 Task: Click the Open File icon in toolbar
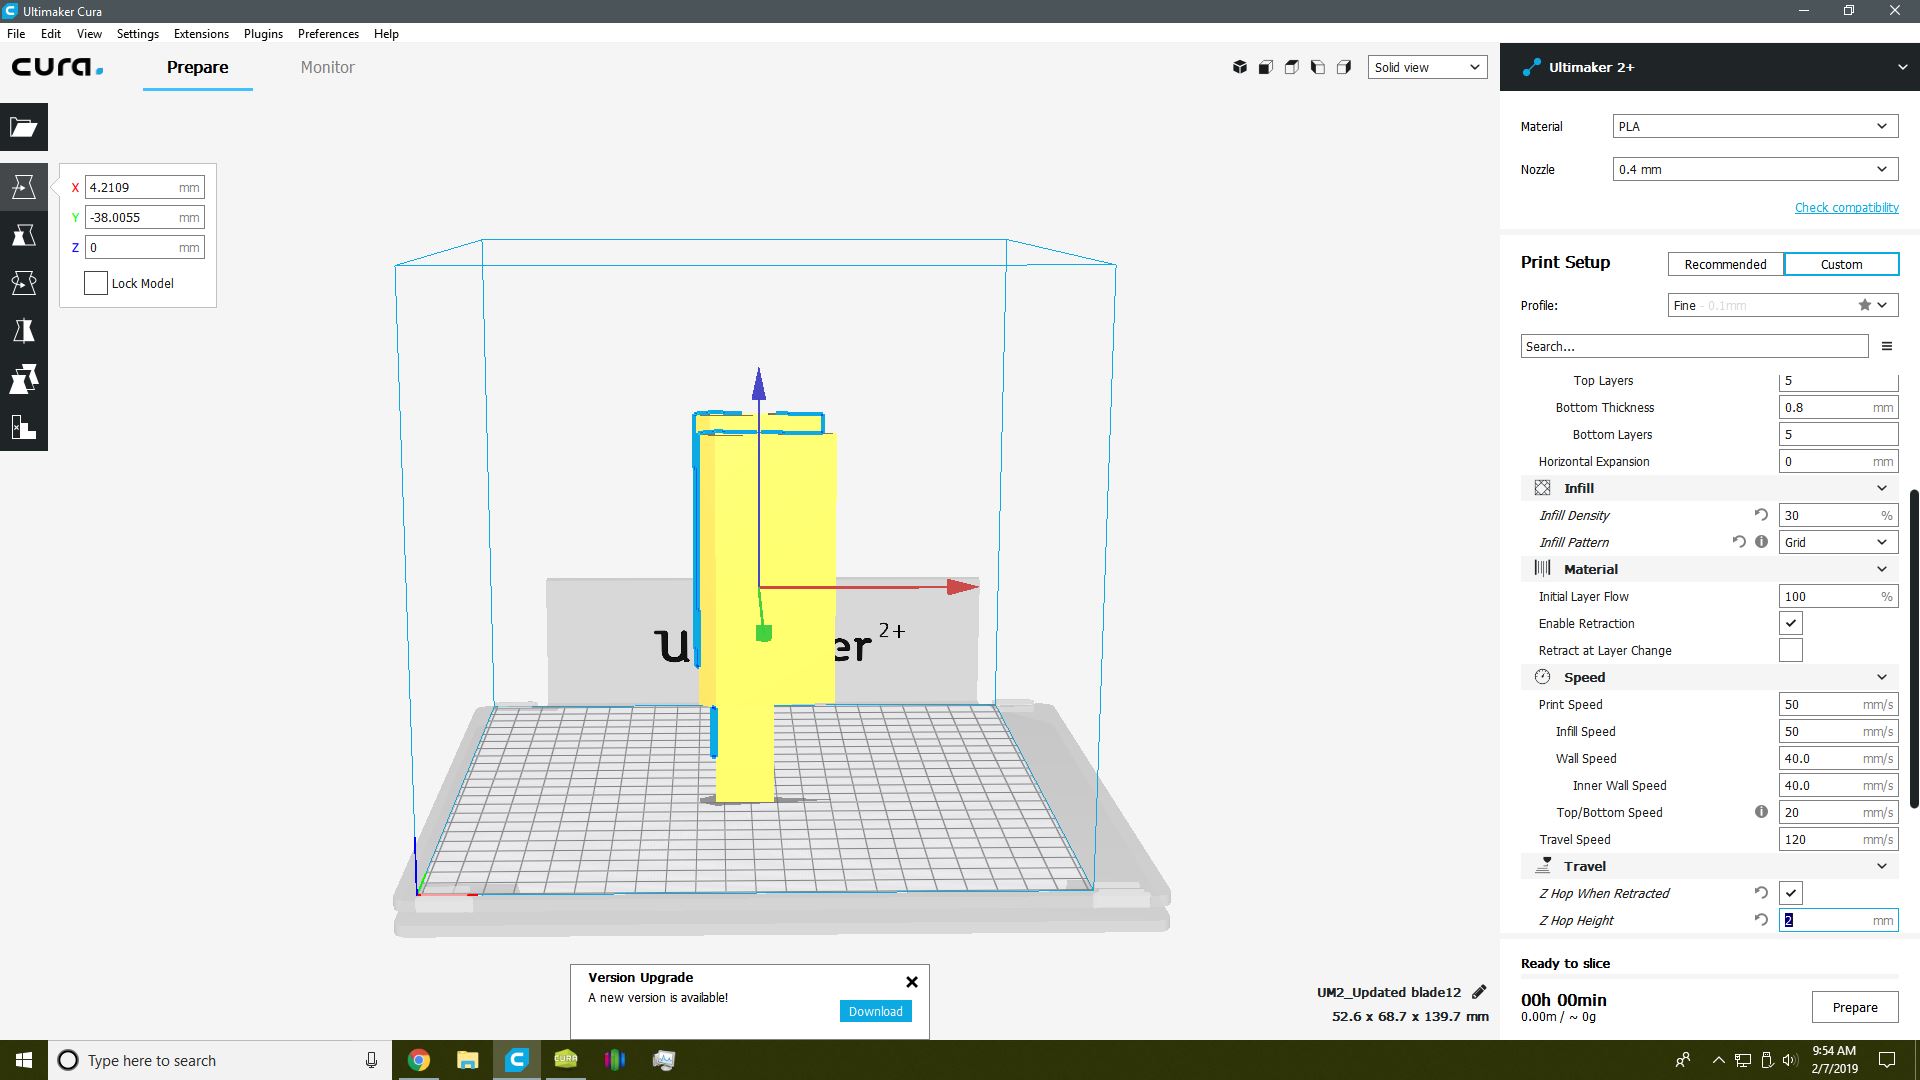point(24,127)
